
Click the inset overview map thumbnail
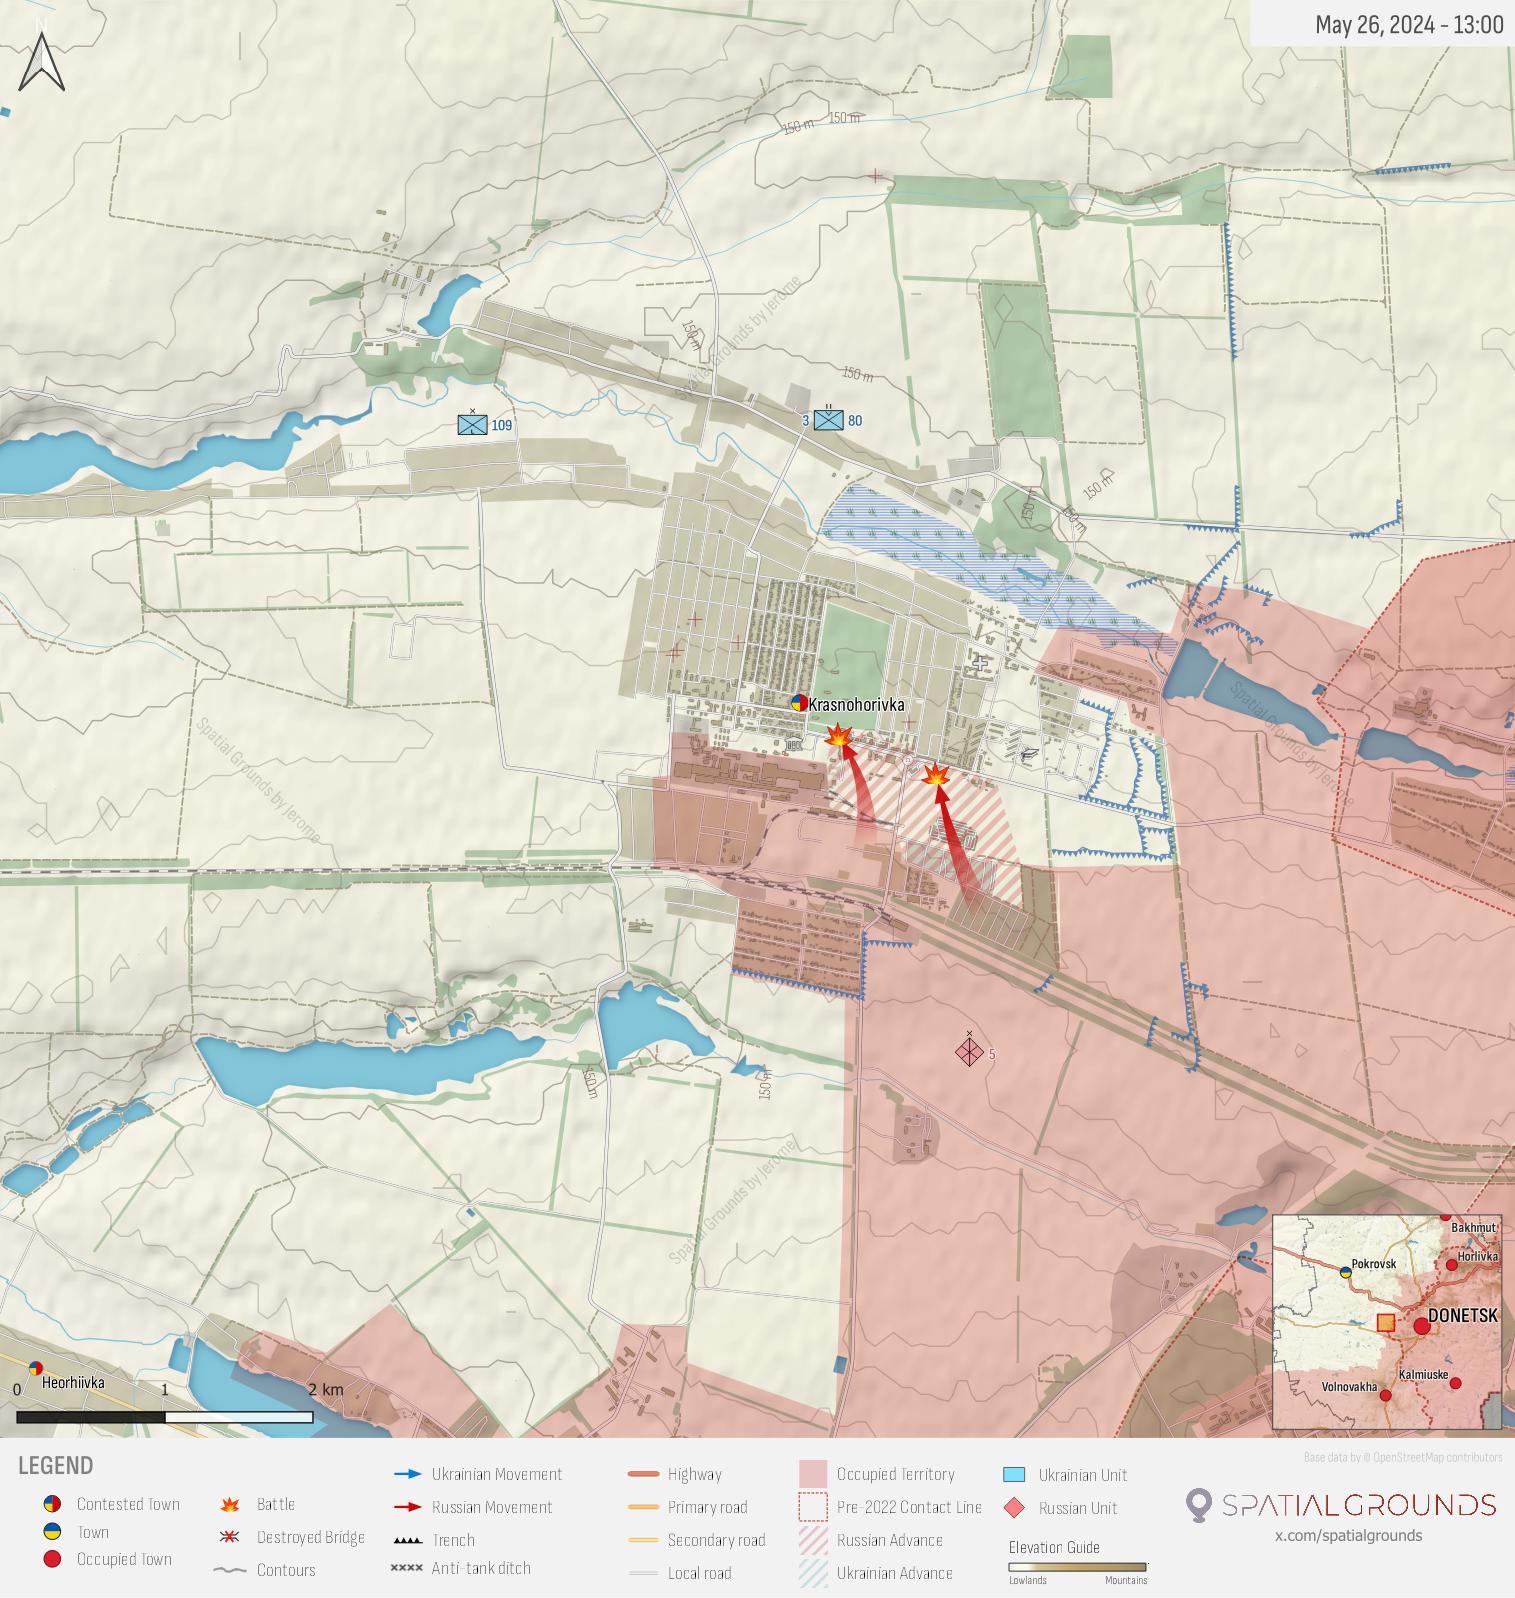click(x=1387, y=1322)
